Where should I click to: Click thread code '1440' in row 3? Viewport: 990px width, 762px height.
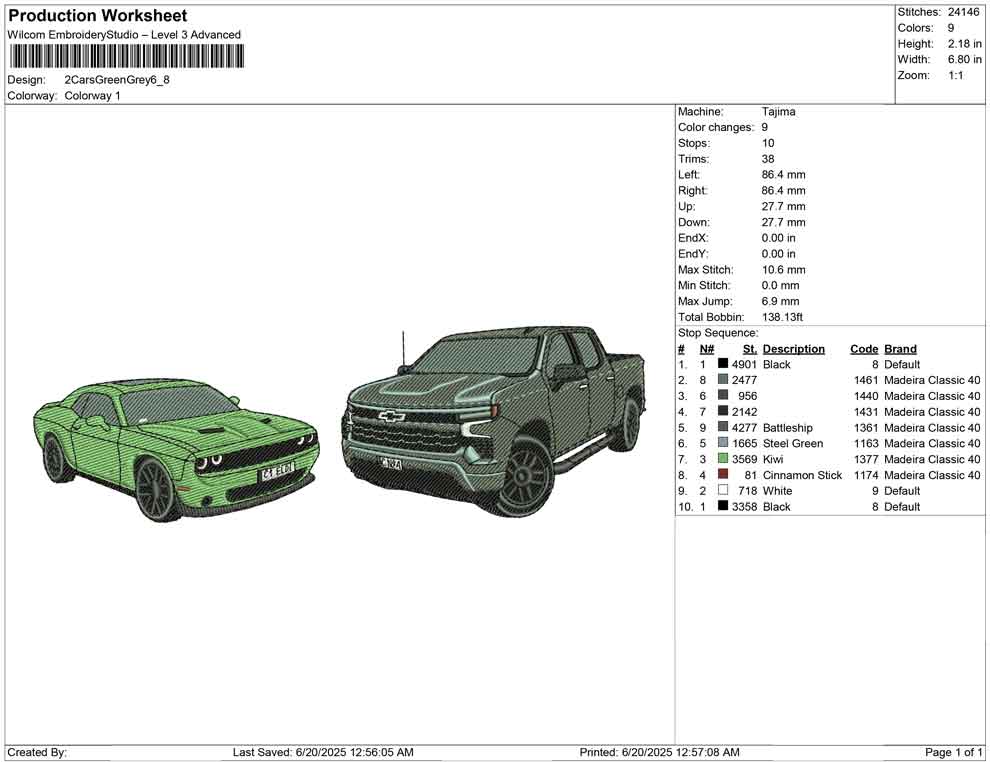pyautogui.click(x=866, y=396)
